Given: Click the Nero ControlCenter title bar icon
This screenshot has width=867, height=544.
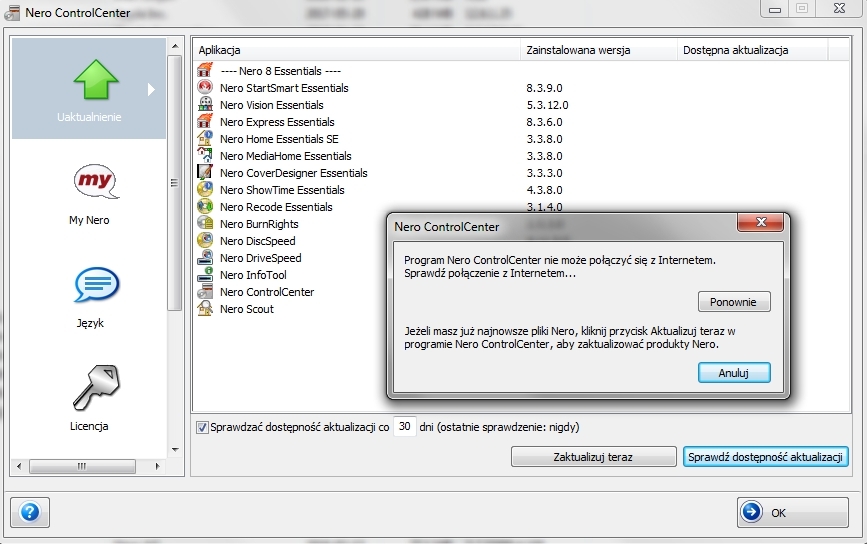Looking at the screenshot, I should [x=12, y=12].
